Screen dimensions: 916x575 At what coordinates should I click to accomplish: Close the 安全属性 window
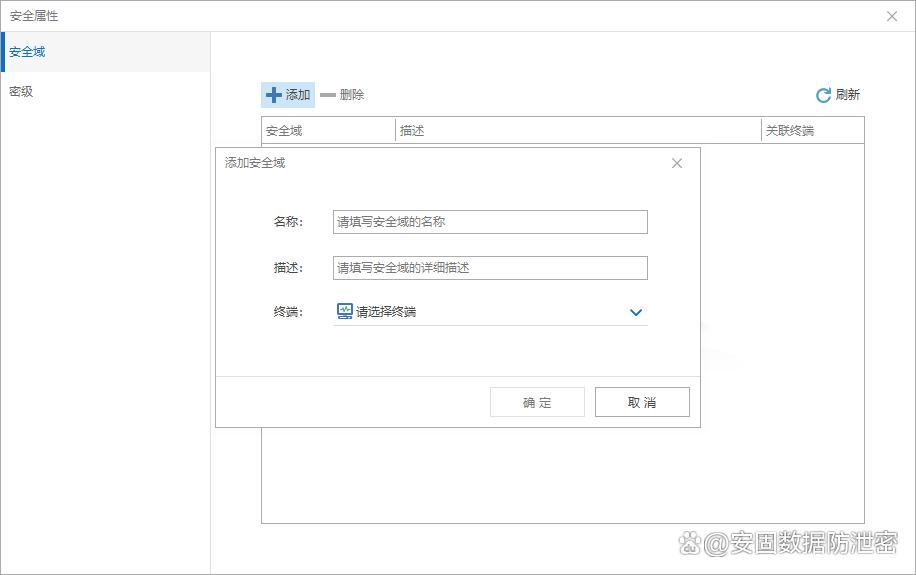pyautogui.click(x=892, y=16)
